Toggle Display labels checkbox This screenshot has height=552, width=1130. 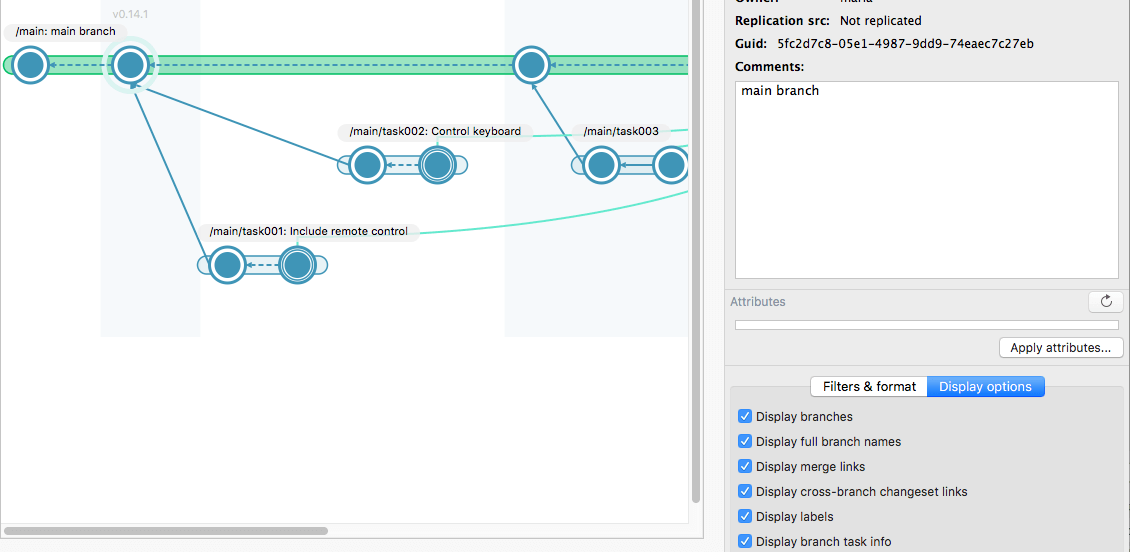[x=745, y=516]
